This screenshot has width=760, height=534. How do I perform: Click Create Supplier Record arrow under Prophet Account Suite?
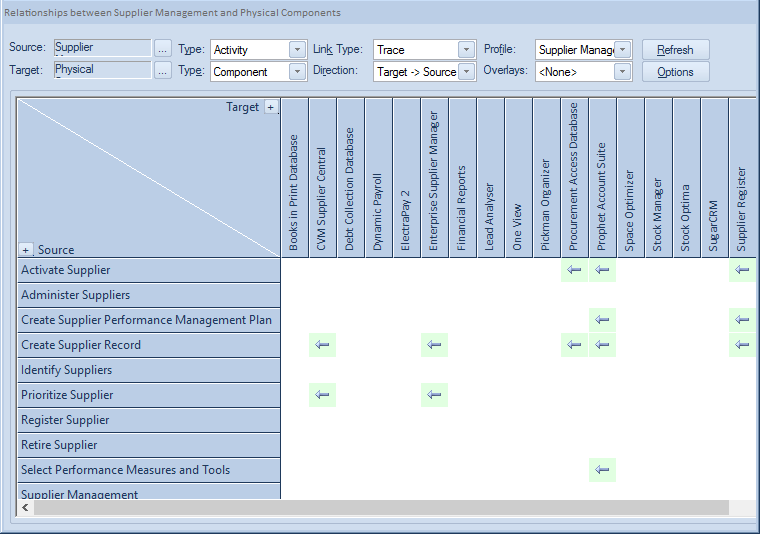coord(602,345)
